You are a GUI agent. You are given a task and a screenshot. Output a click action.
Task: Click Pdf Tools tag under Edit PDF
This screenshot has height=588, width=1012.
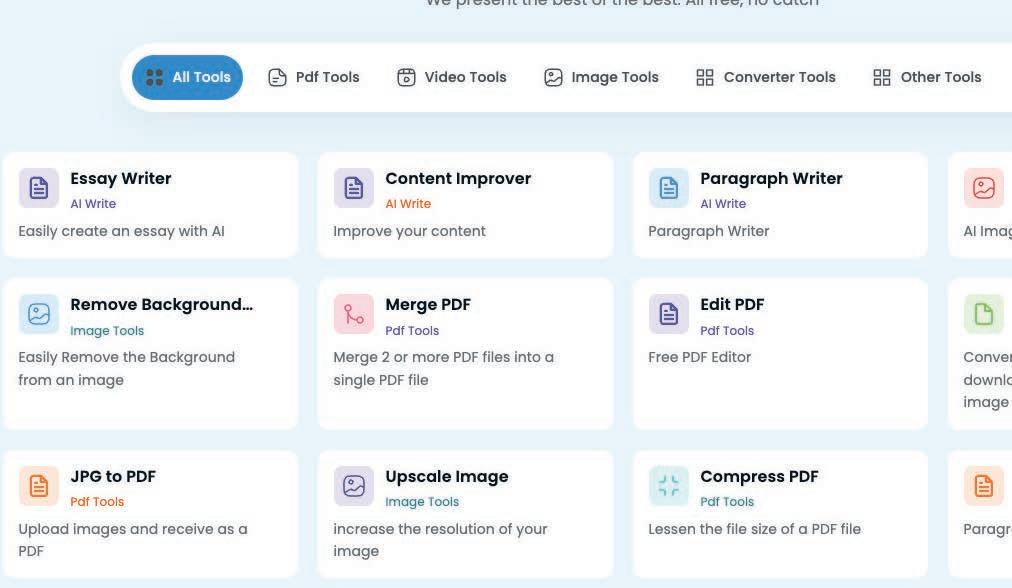pyautogui.click(x=727, y=330)
